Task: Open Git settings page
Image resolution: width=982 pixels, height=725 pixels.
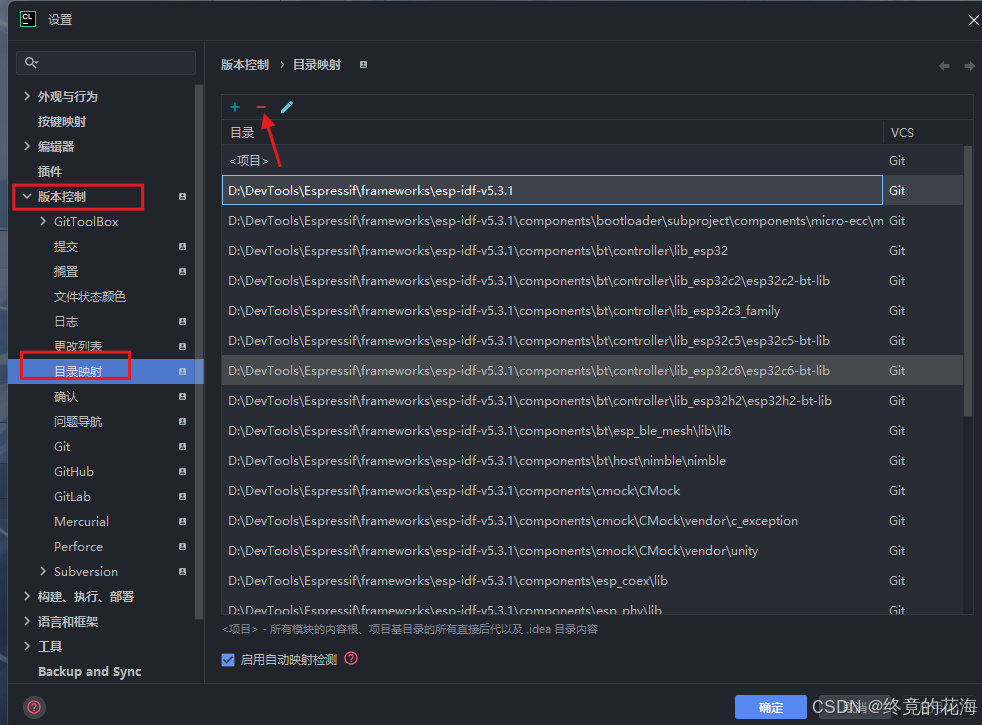Action: pyautogui.click(x=62, y=446)
